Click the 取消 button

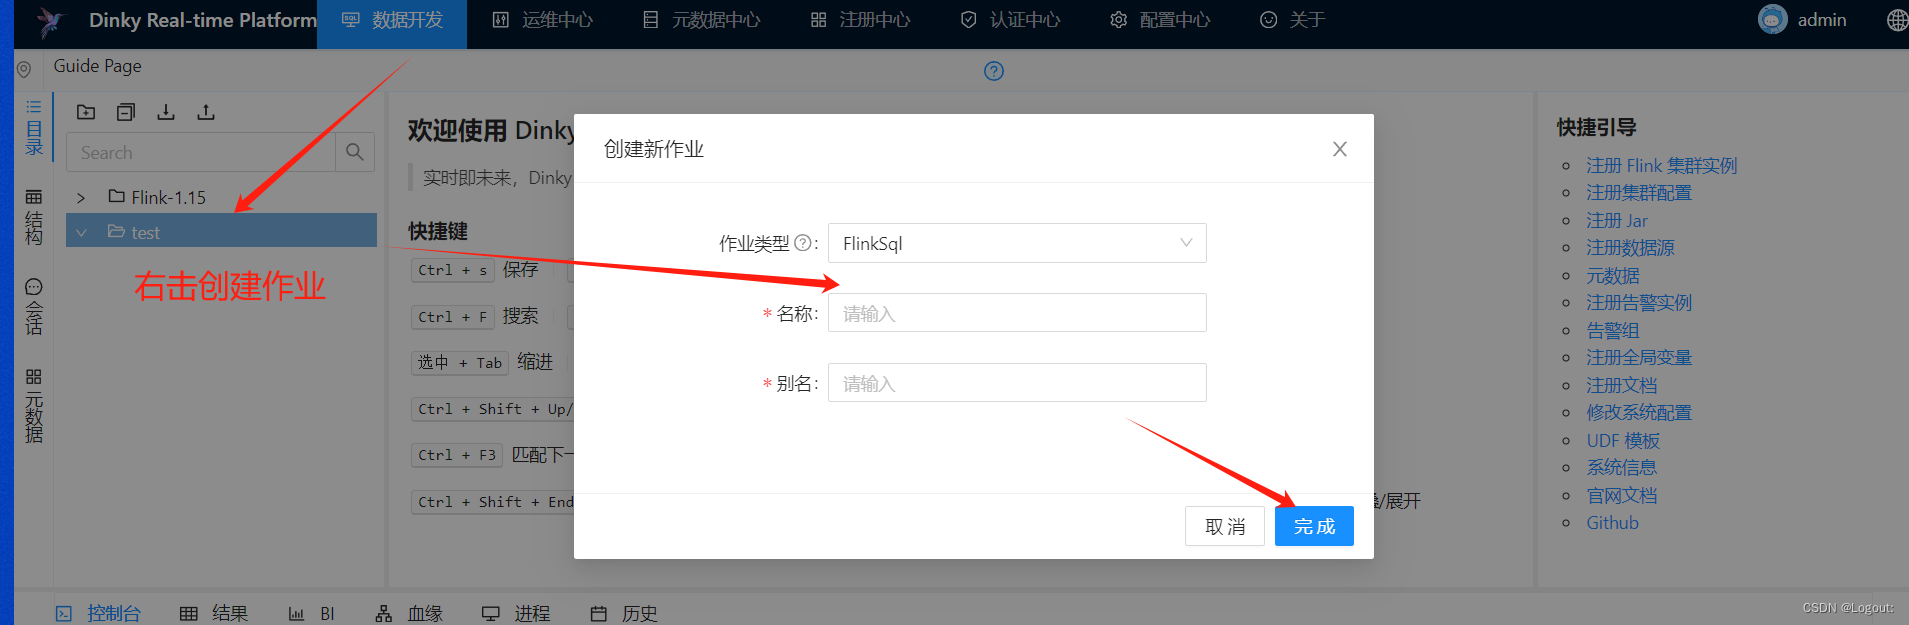[1225, 526]
